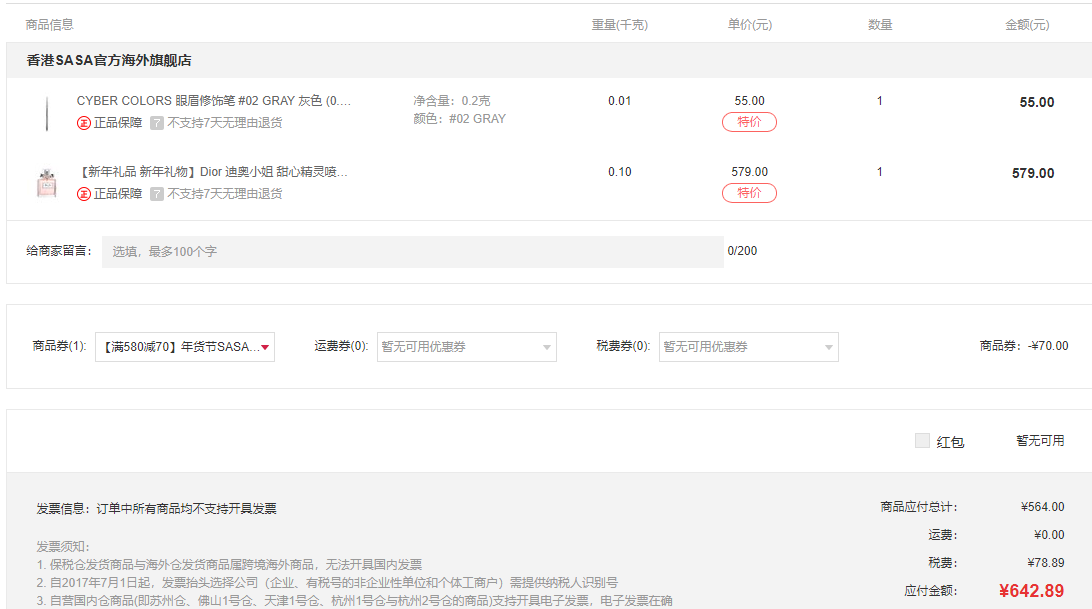Click the 0.10 weight value
Image resolution: width=1092 pixels, height=609 pixels.
pyautogui.click(x=619, y=172)
